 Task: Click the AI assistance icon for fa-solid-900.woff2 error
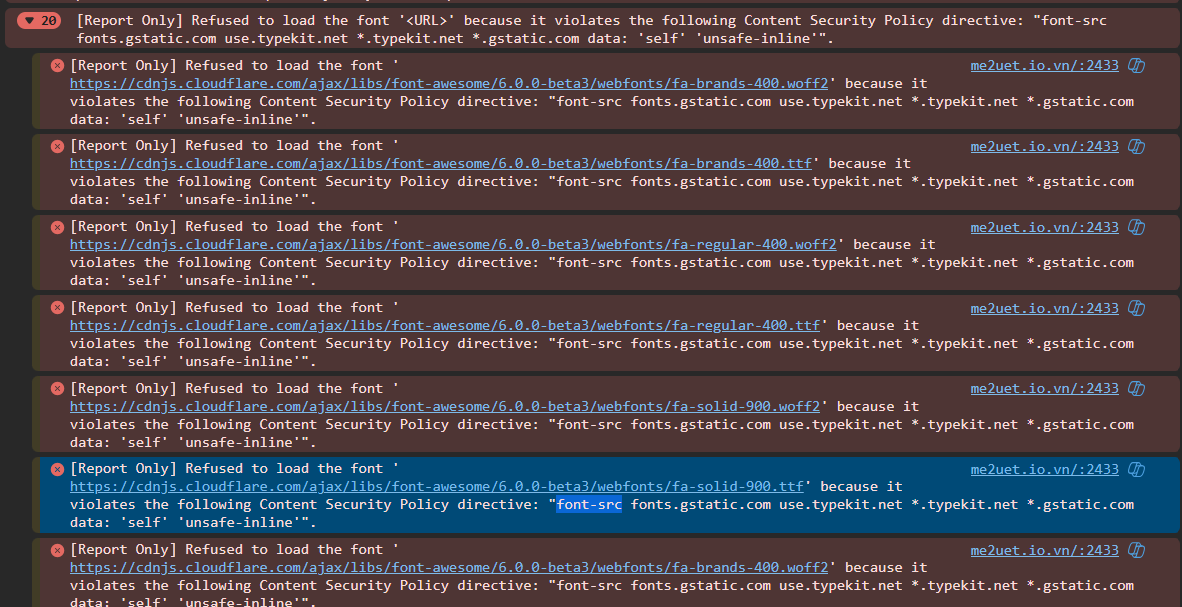(x=1136, y=388)
